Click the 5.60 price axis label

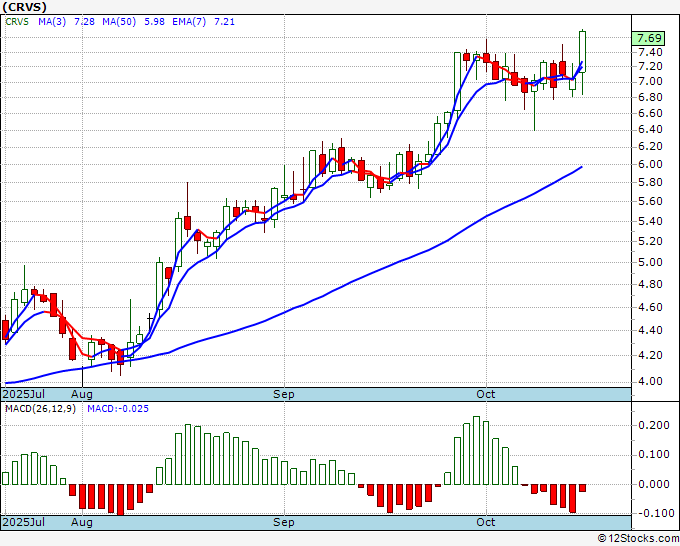650,201
